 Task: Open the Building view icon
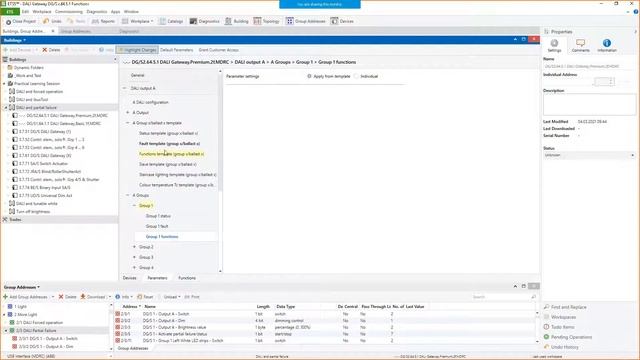point(228,21)
